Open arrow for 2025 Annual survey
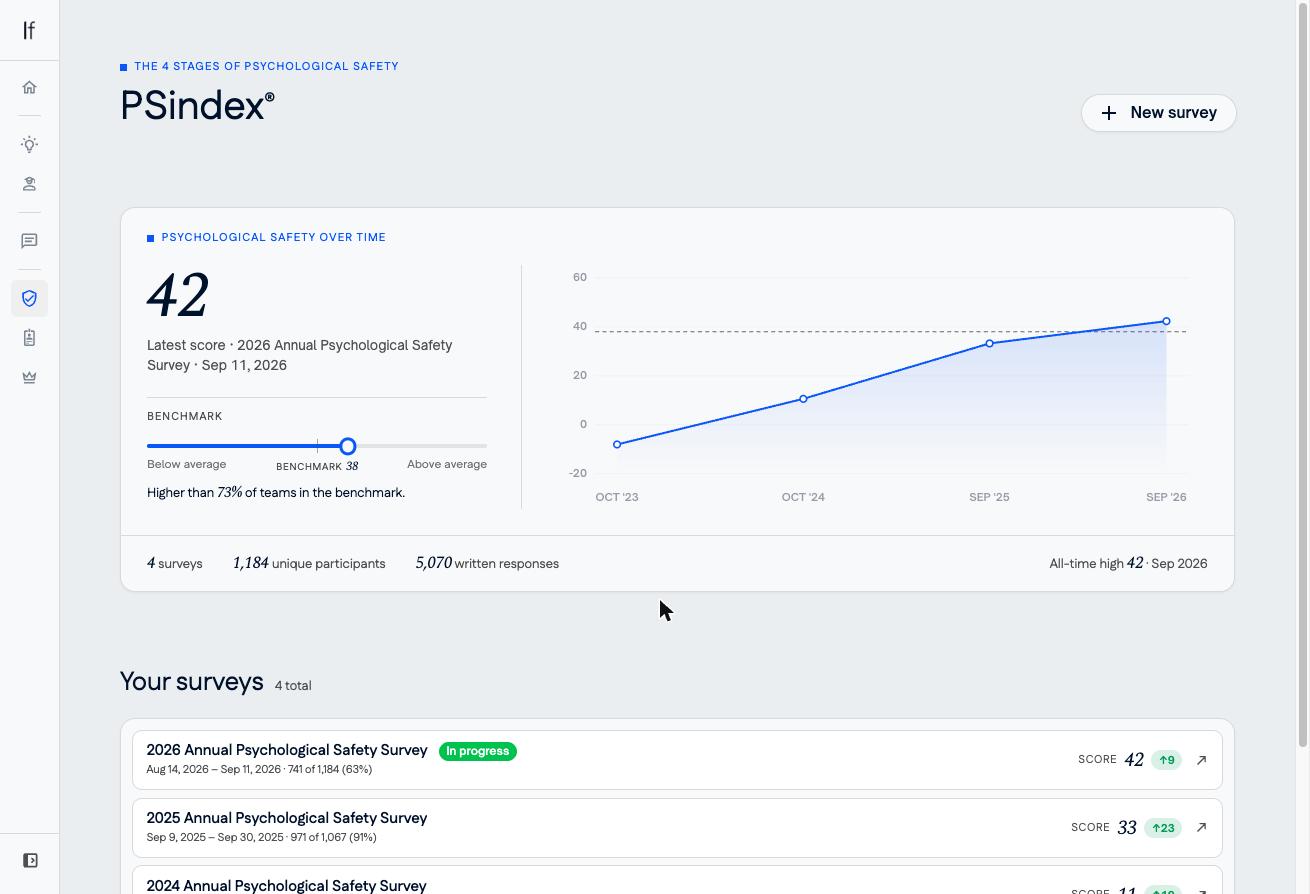The image size is (1310, 894). [x=1201, y=828]
